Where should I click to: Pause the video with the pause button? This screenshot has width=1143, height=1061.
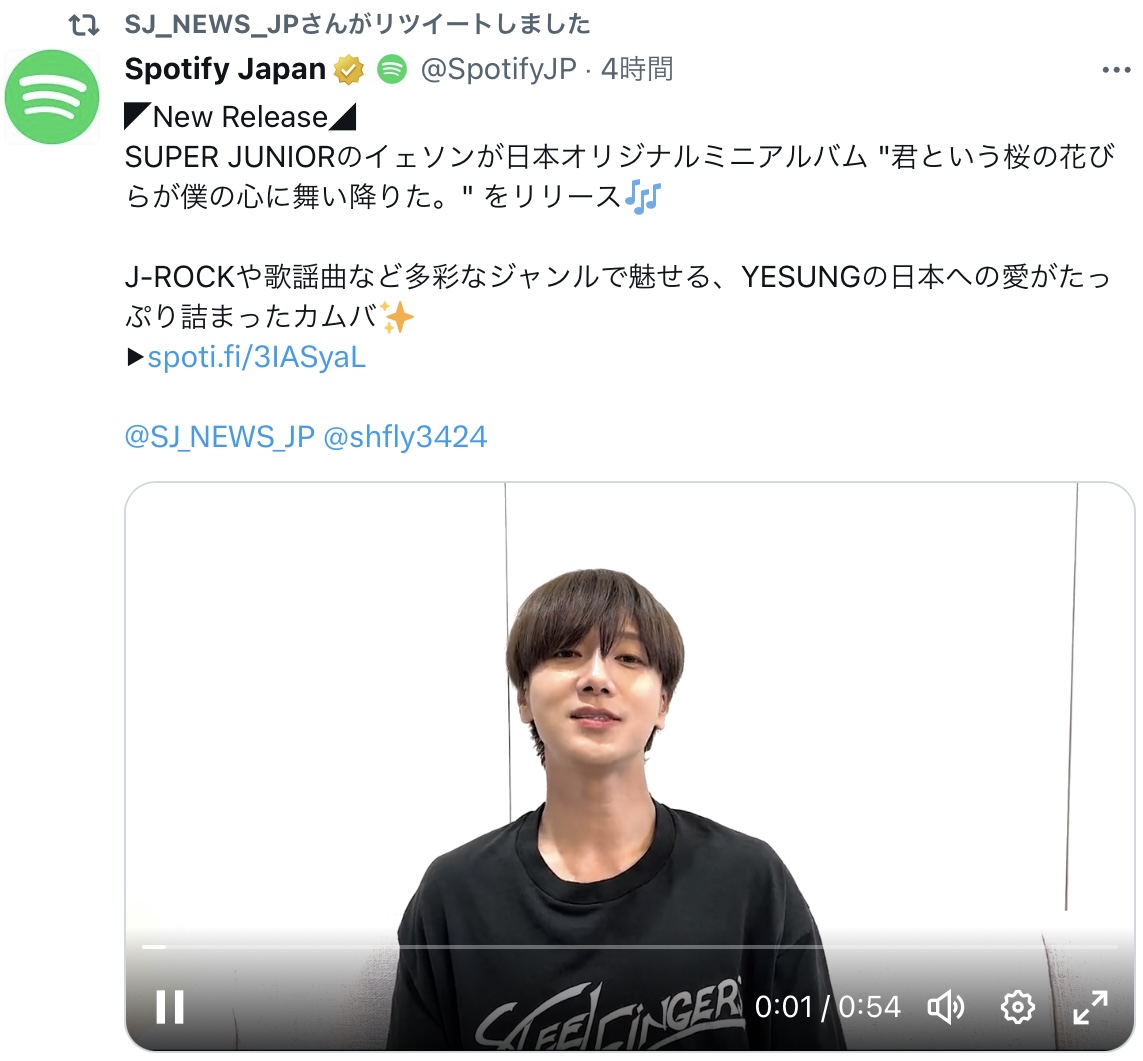click(x=170, y=1007)
